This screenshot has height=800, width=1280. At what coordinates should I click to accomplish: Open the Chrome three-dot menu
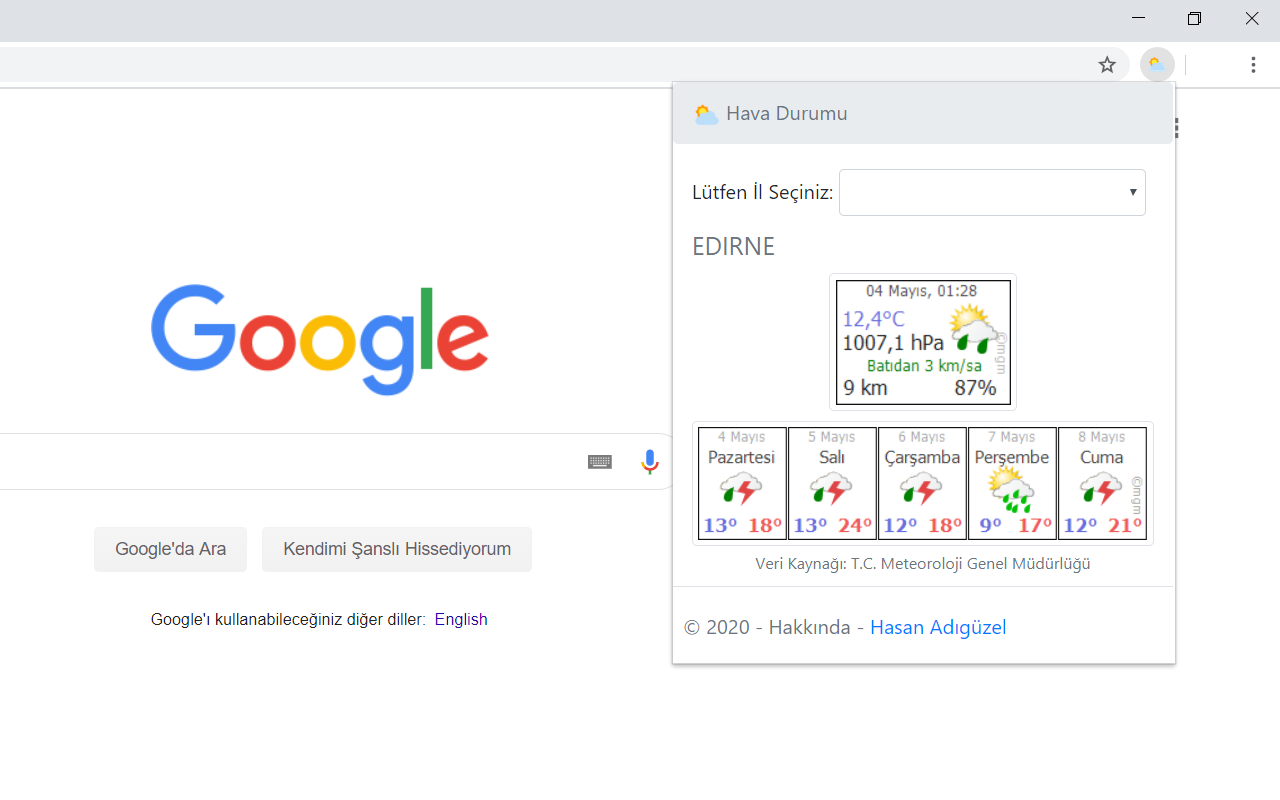[1253, 65]
